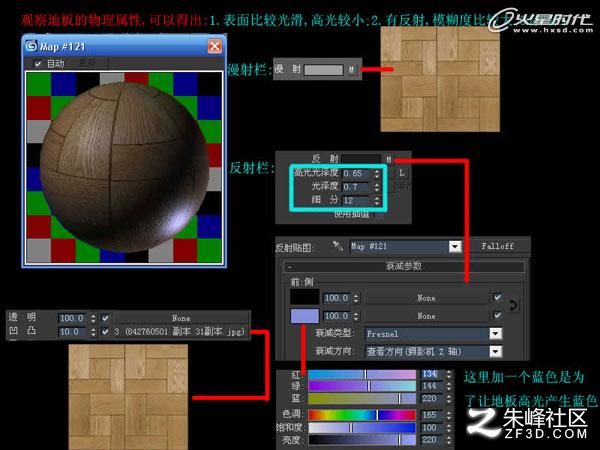Click the 色调 hue rainbow slider
The height and width of the screenshot is (450, 600).
pos(362,415)
